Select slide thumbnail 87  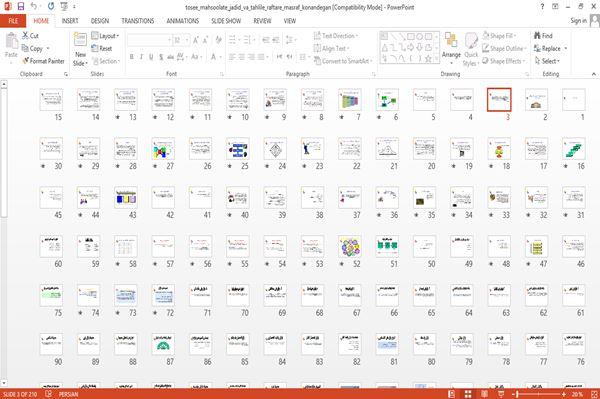point(163,344)
